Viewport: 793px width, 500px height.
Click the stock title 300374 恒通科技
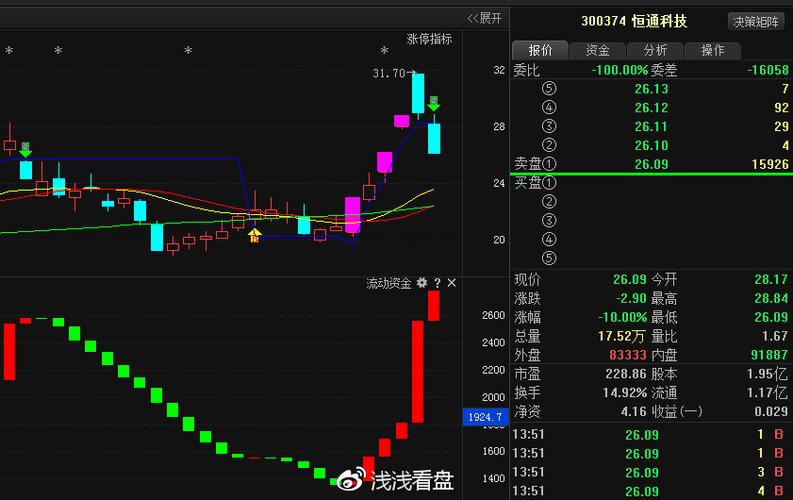634,21
